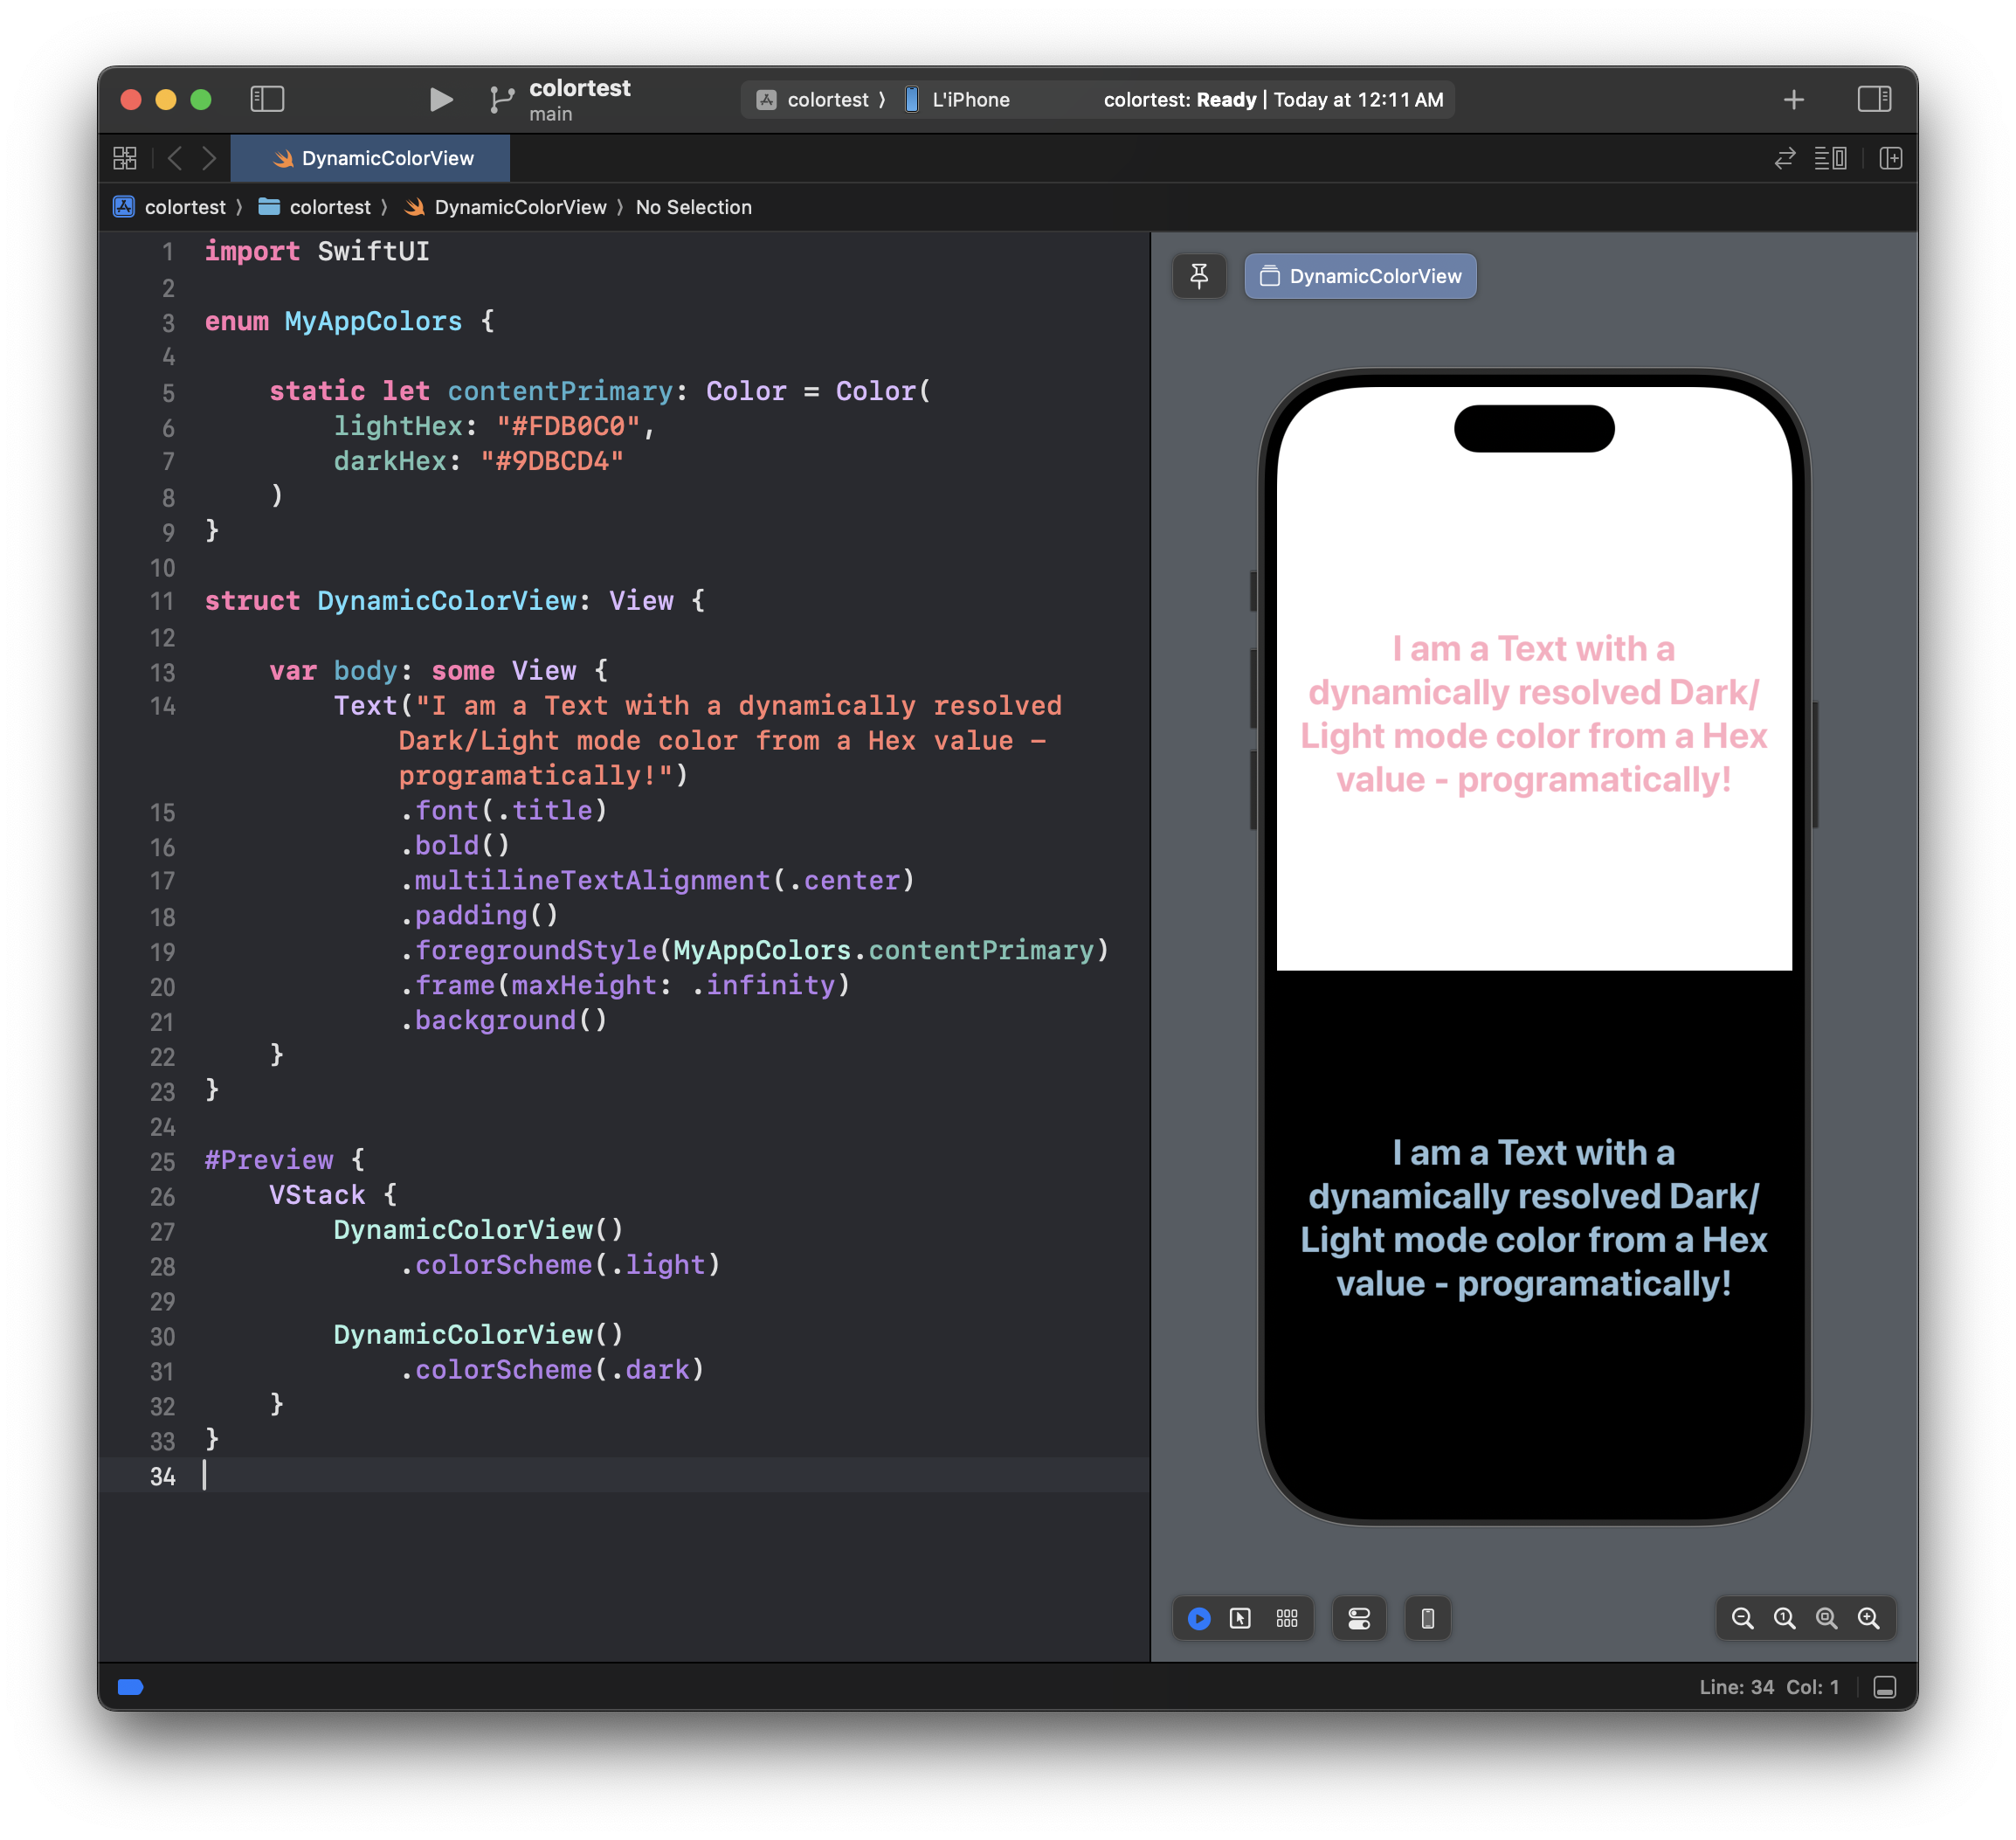The height and width of the screenshot is (1840, 2016).
Task: Toggle the debug area button
Action: [x=1885, y=1687]
